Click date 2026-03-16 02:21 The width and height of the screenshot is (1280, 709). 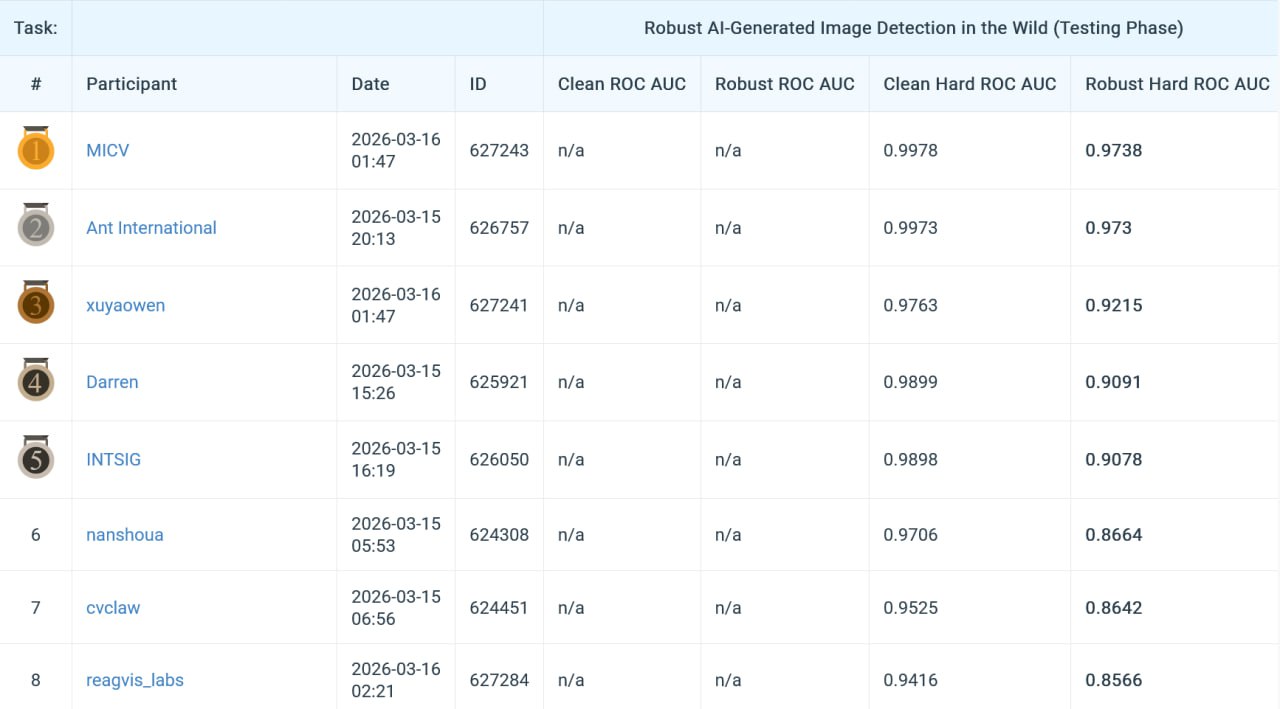click(396, 680)
